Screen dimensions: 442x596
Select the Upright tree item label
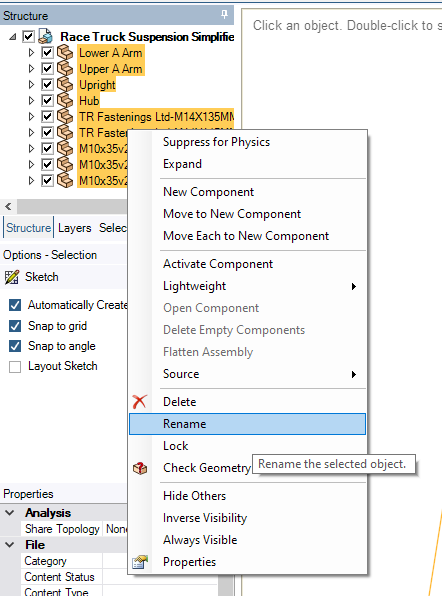(x=97, y=85)
